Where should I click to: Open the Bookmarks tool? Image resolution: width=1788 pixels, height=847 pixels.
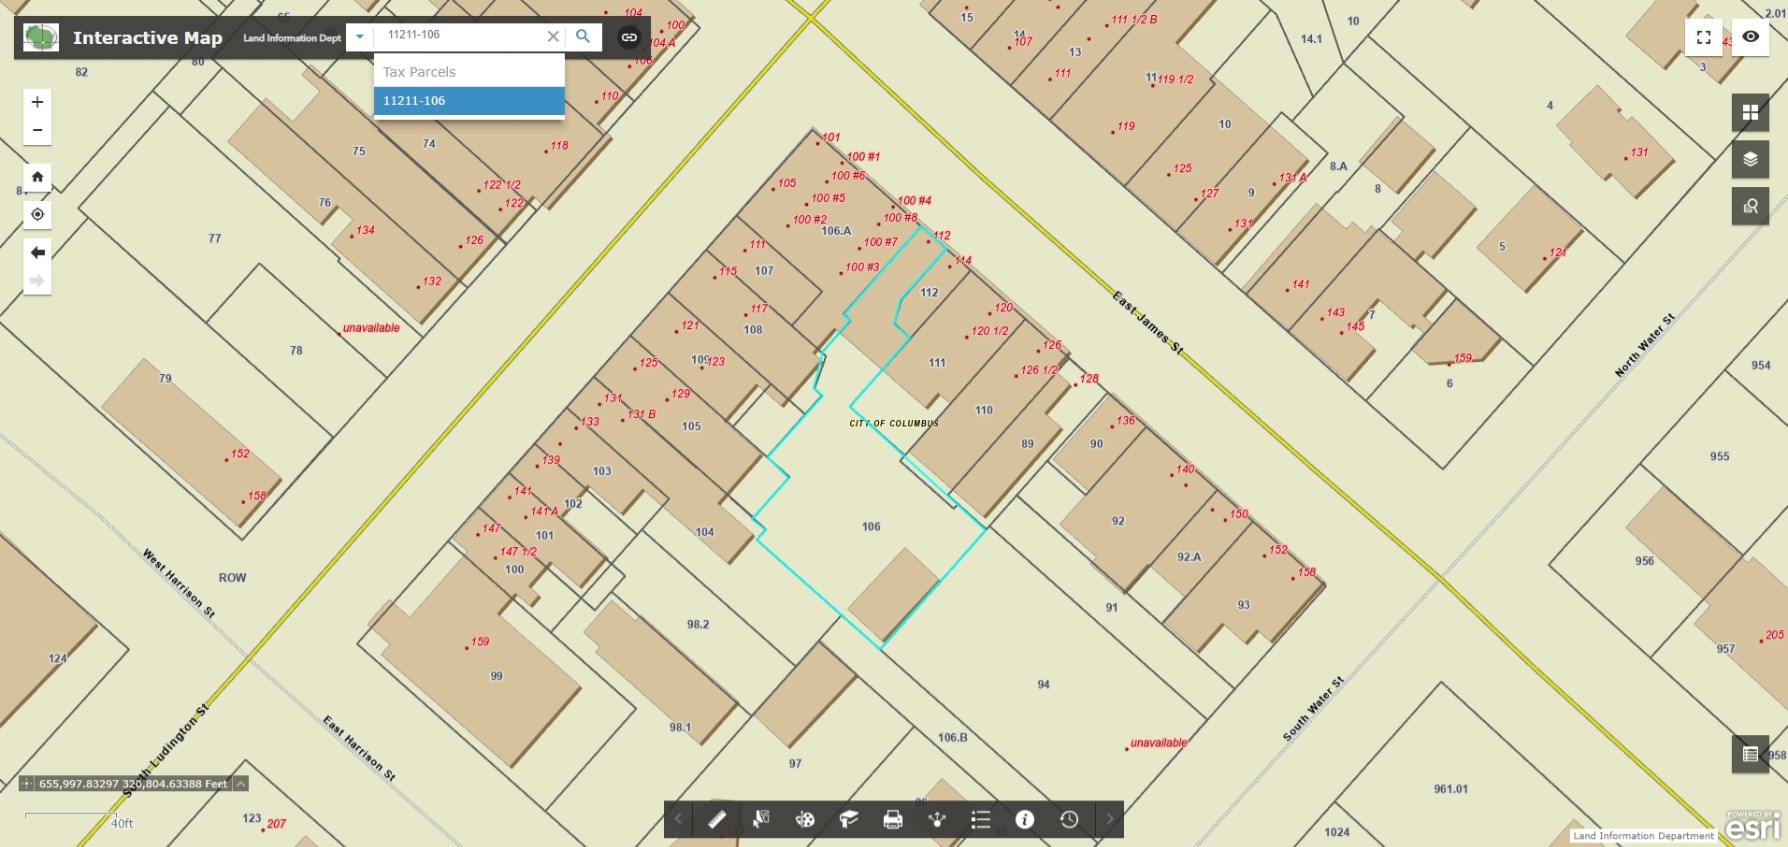[849, 820]
